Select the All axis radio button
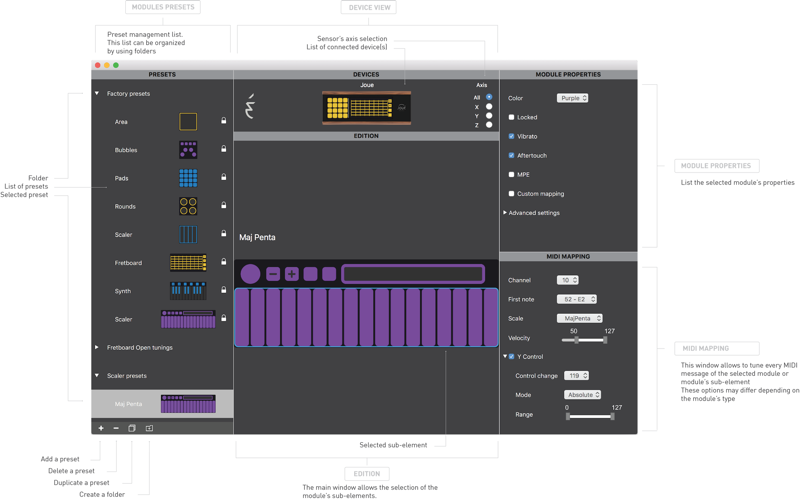This screenshot has width=800, height=500. pos(489,97)
